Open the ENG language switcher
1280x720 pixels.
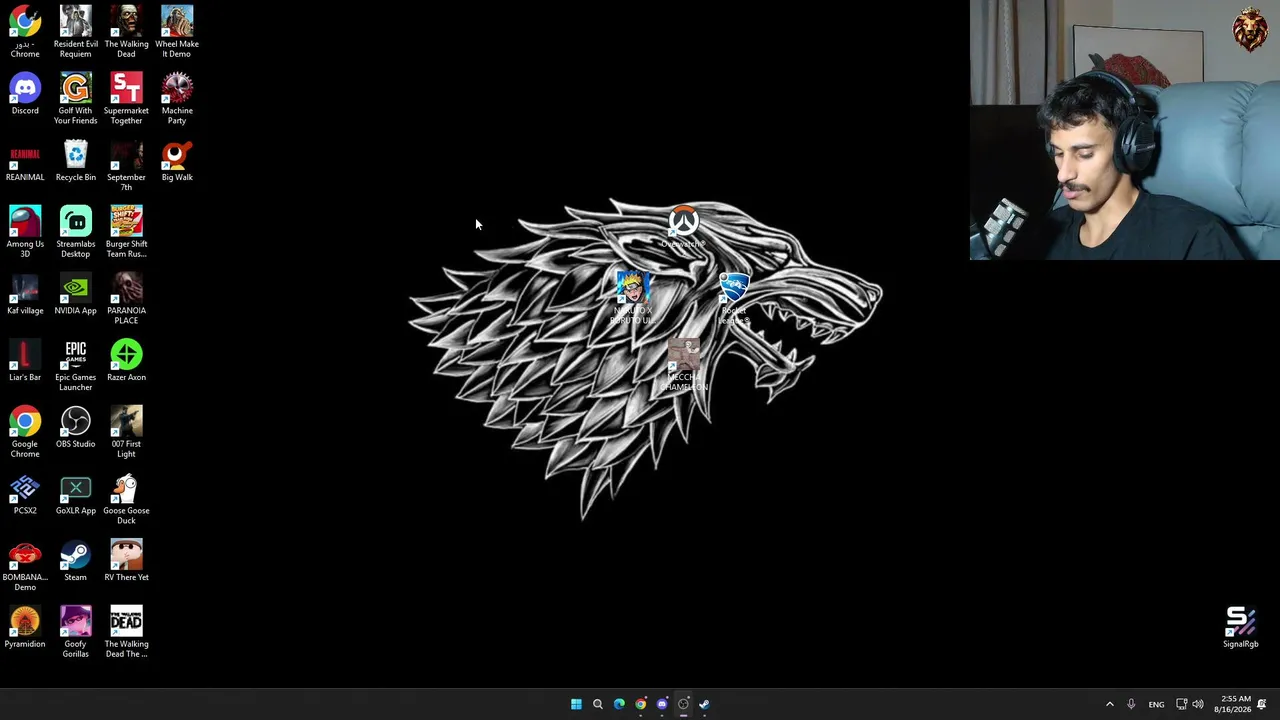click(1156, 704)
